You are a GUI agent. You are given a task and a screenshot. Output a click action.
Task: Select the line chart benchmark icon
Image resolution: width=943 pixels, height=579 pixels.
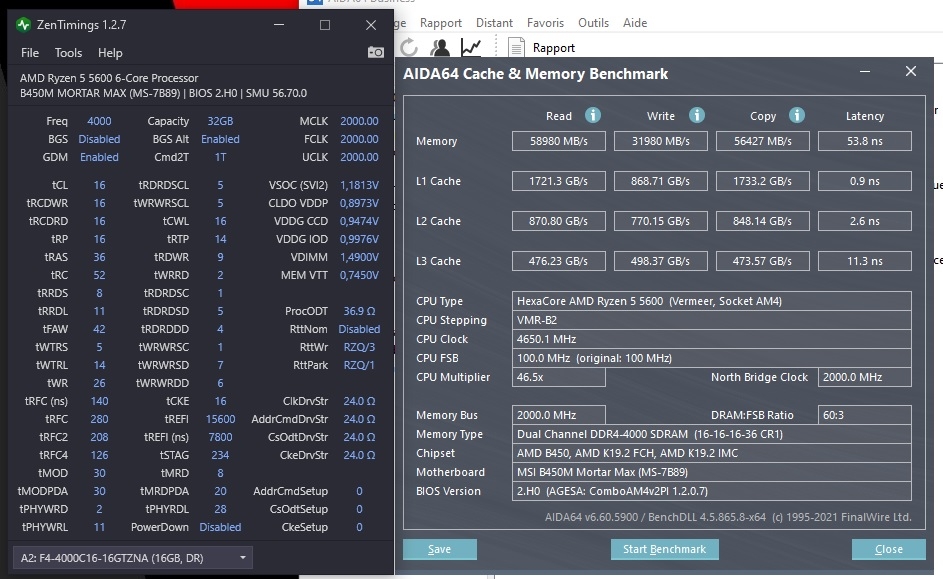(471, 46)
